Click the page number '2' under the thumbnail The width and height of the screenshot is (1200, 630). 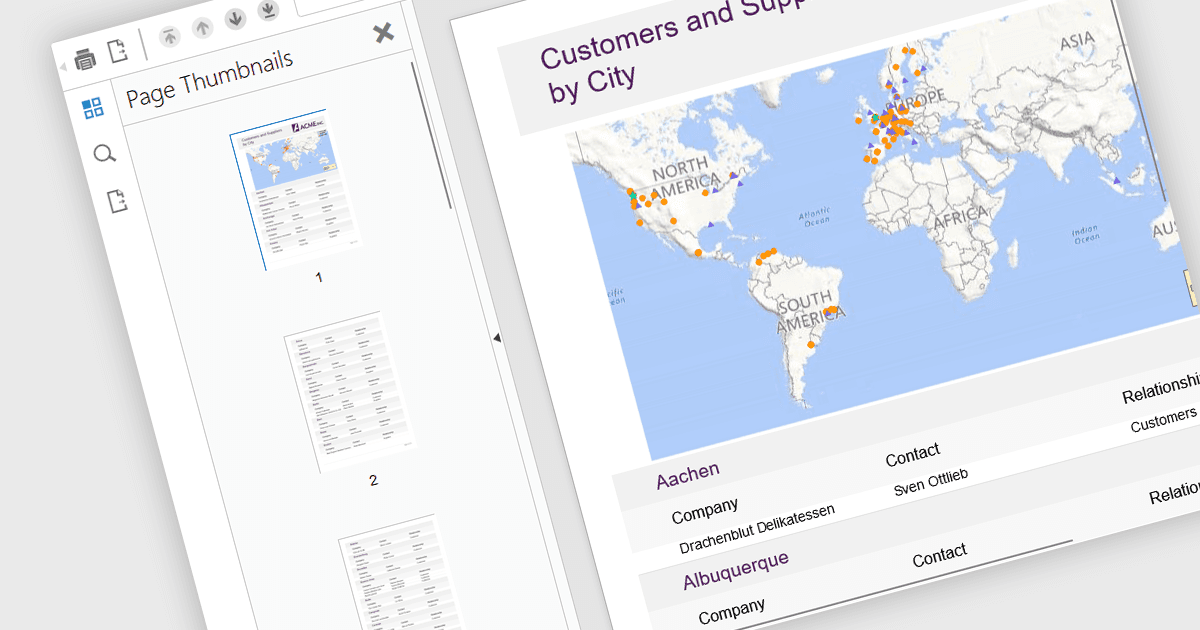click(373, 480)
